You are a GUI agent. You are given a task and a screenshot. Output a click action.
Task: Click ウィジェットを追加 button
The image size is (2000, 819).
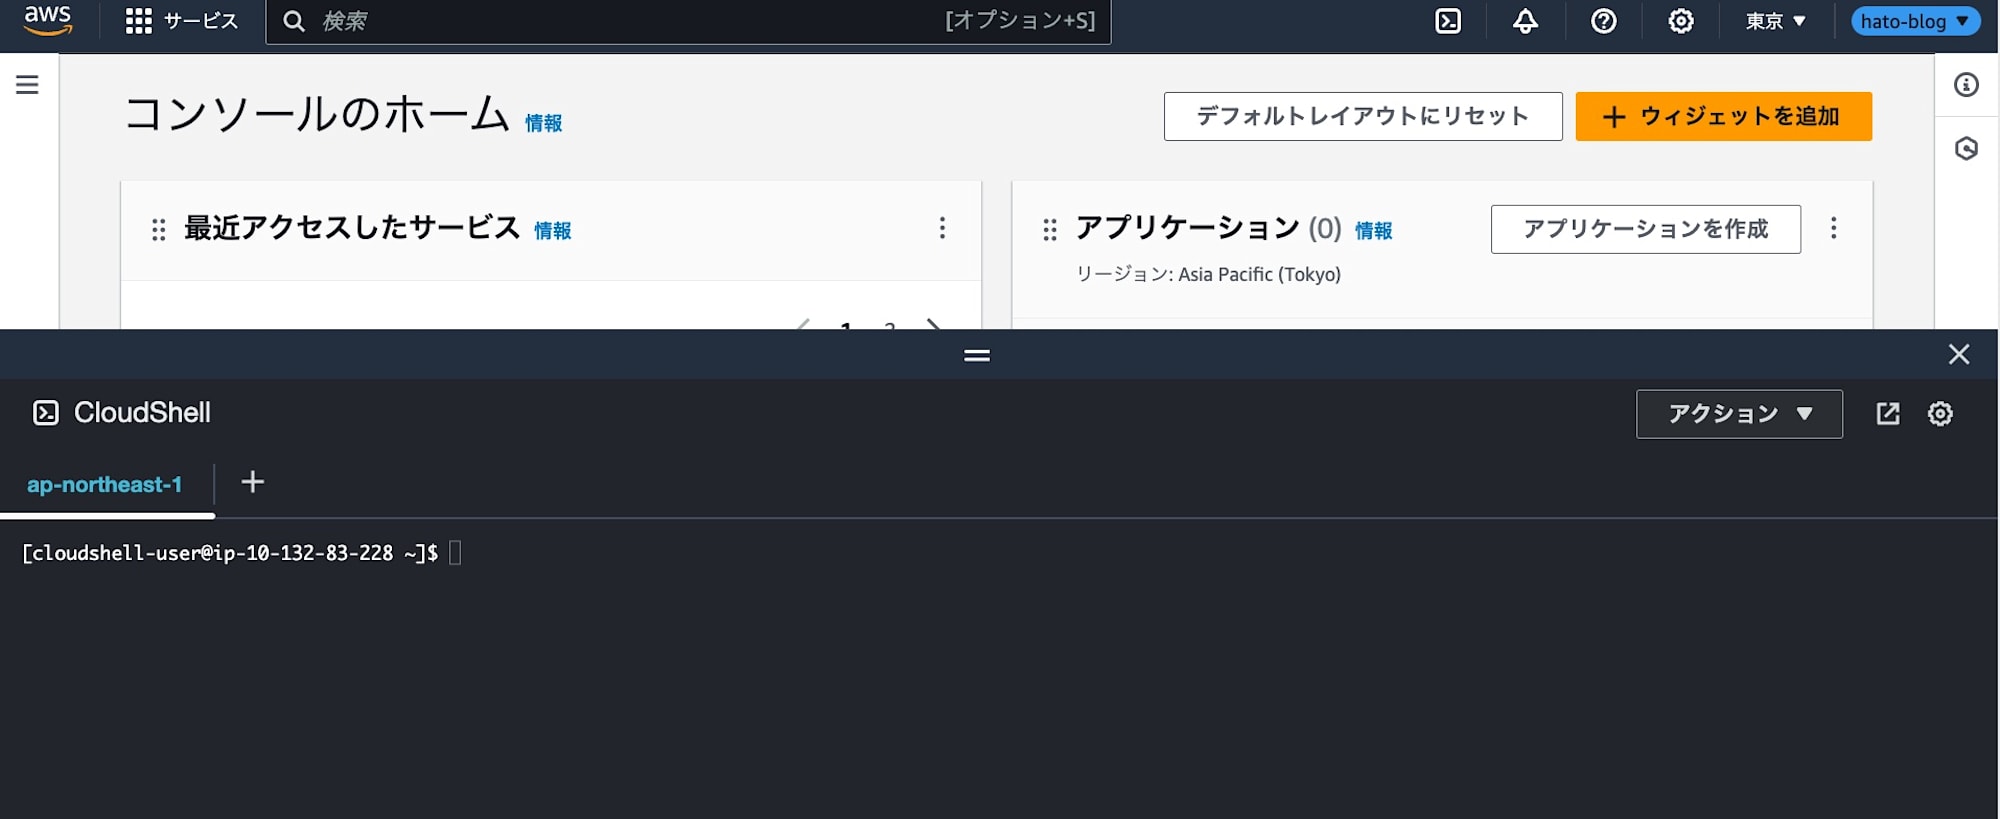[1723, 116]
